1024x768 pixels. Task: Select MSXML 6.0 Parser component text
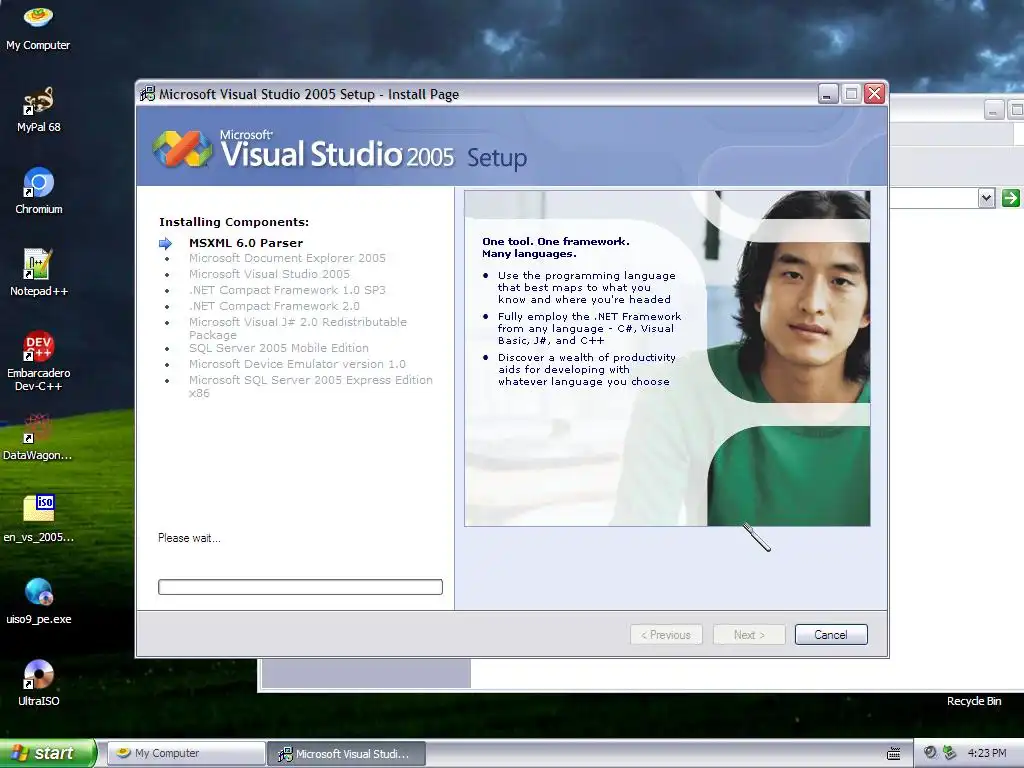click(x=246, y=243)
